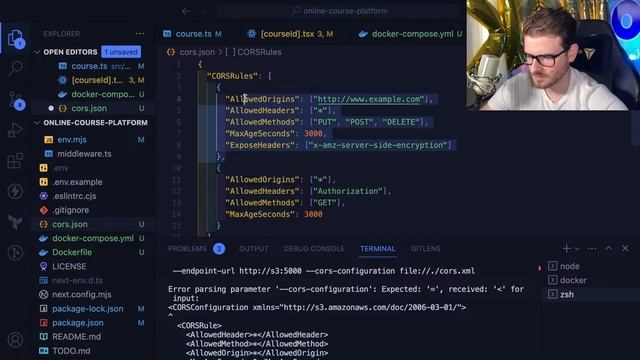This screenshot has width=640, height=360.
Task: Open Explorer more actions ellipsis
Action: pos(140,34)
